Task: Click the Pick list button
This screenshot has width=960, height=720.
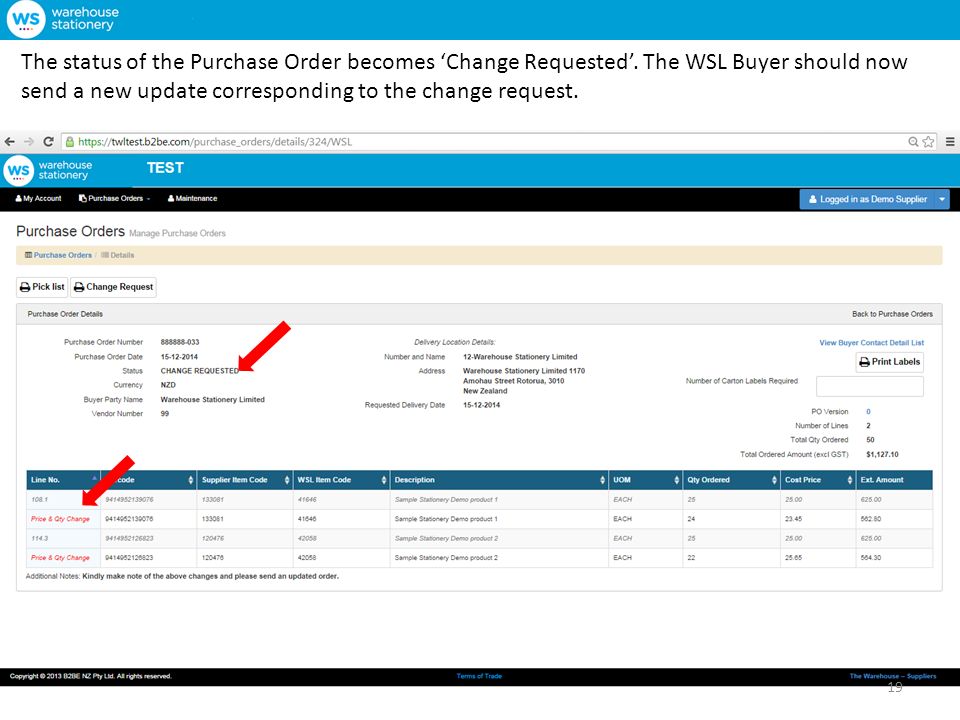Action: (x=42, y=287)
